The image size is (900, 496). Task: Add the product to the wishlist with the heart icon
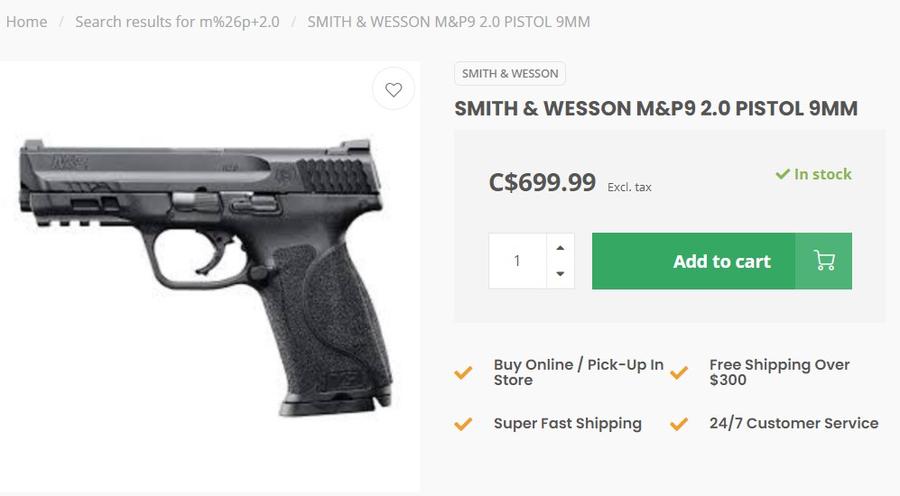pos(393,90)
